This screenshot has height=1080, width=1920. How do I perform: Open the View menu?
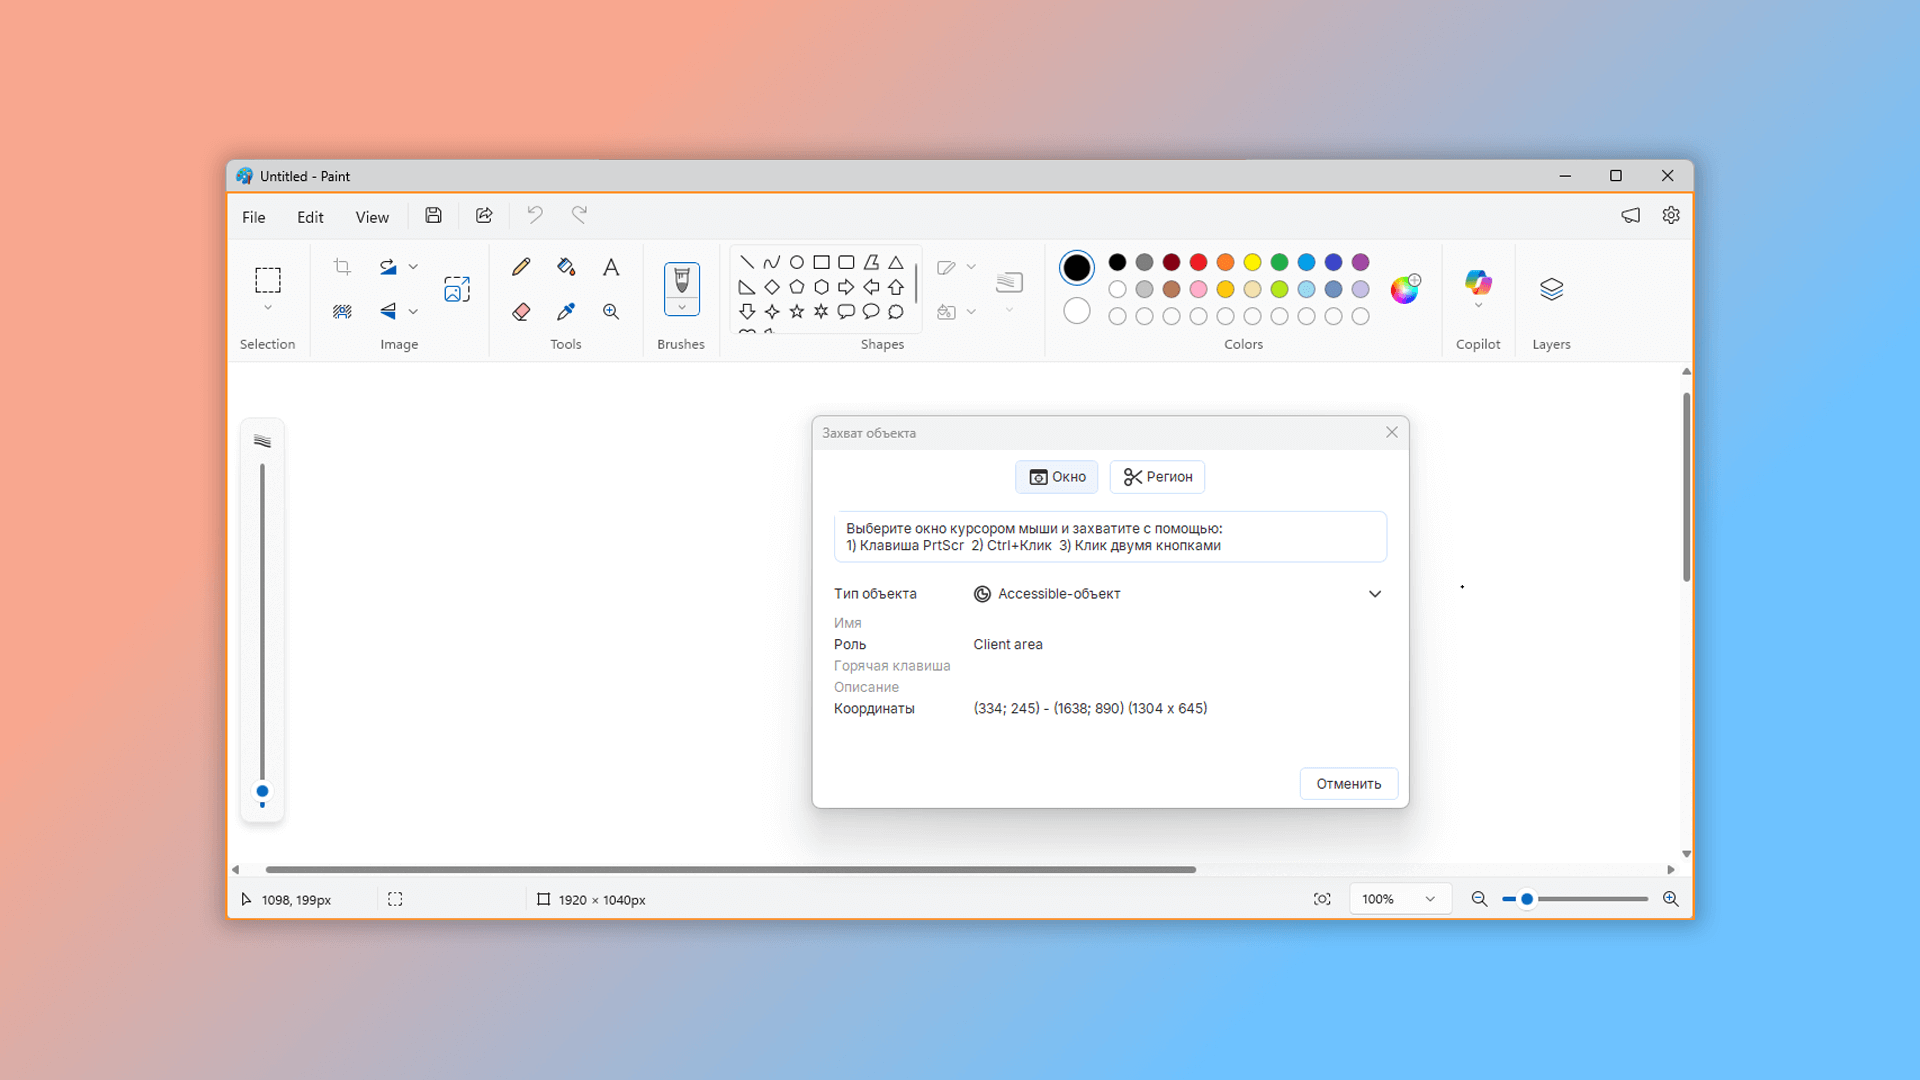point(372,217)
